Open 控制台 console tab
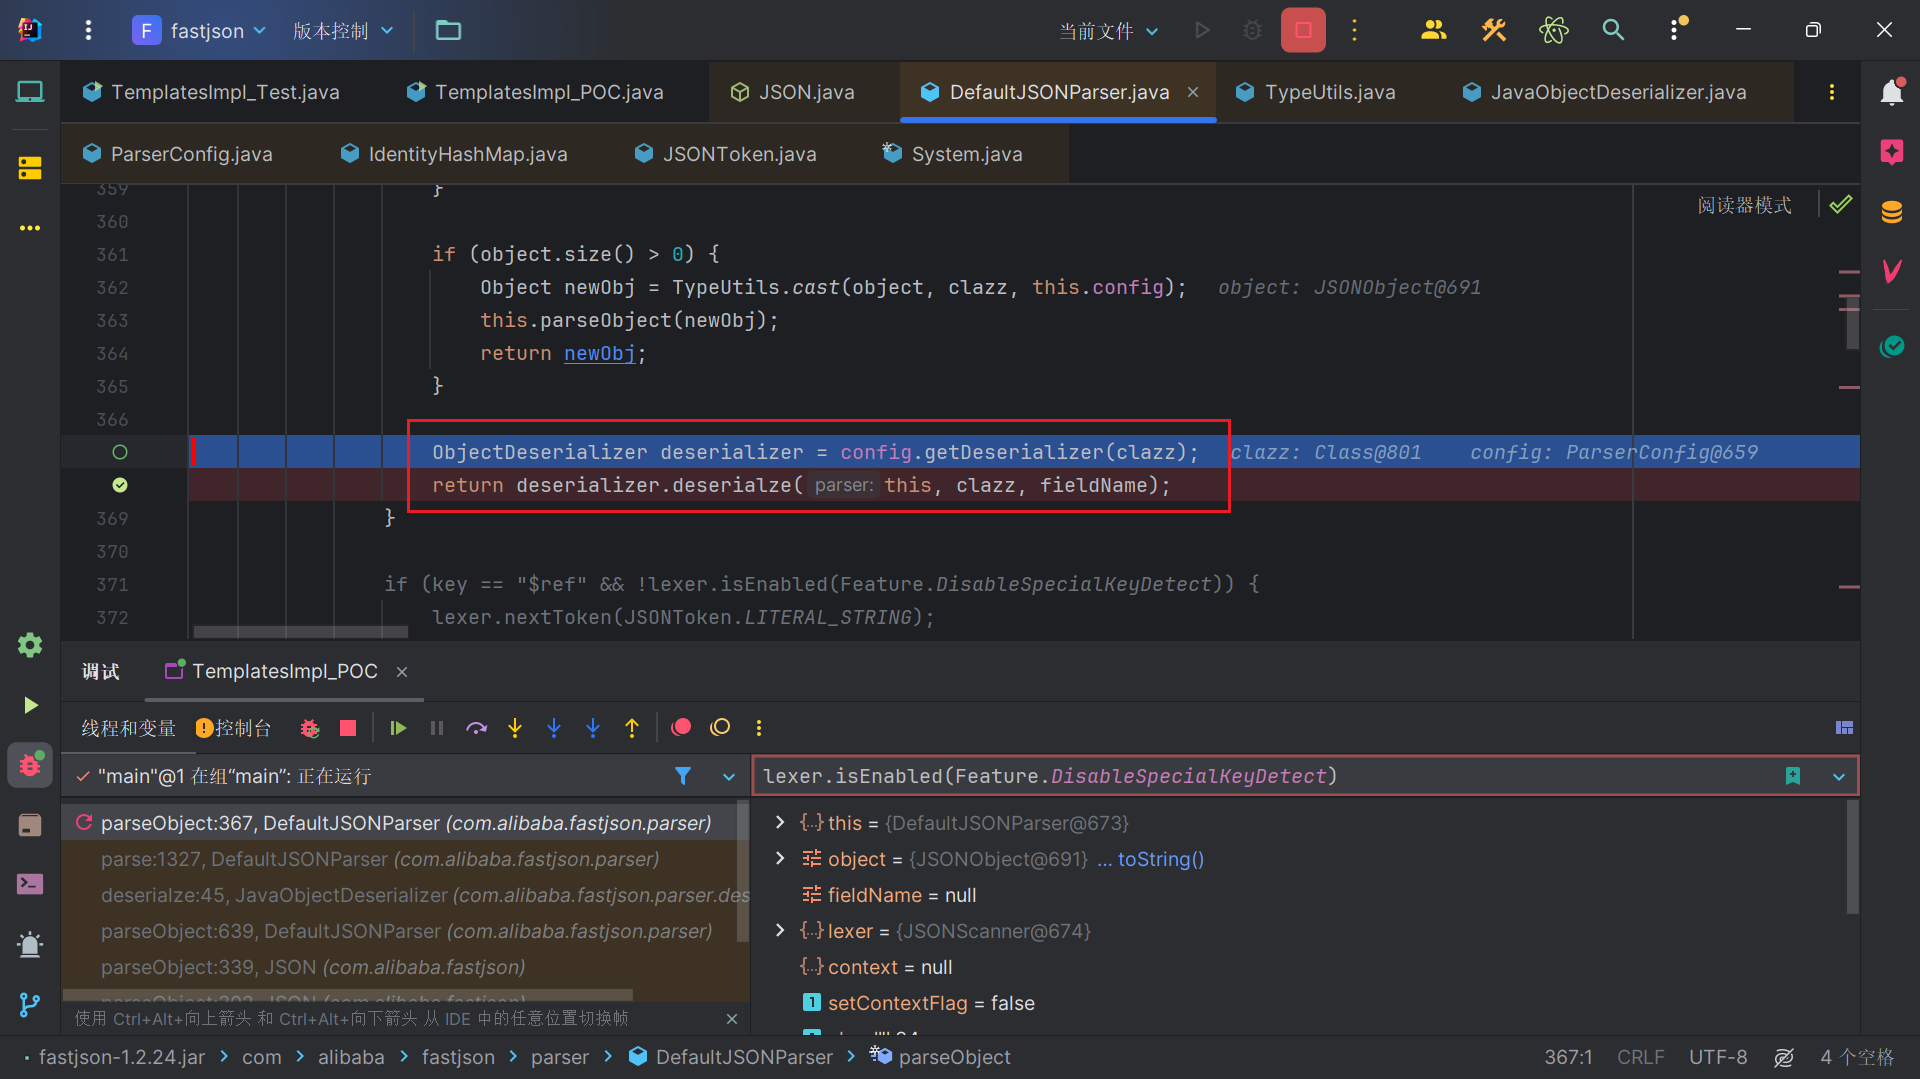This screenshot has height=1079, width=1920. click(x=233, y=728)
